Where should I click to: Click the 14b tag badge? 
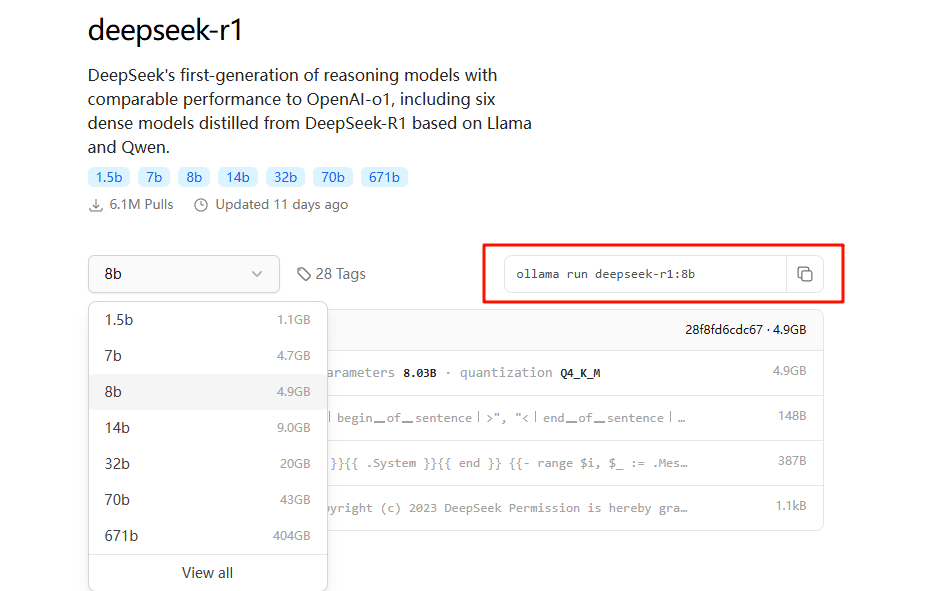[237, 177]
